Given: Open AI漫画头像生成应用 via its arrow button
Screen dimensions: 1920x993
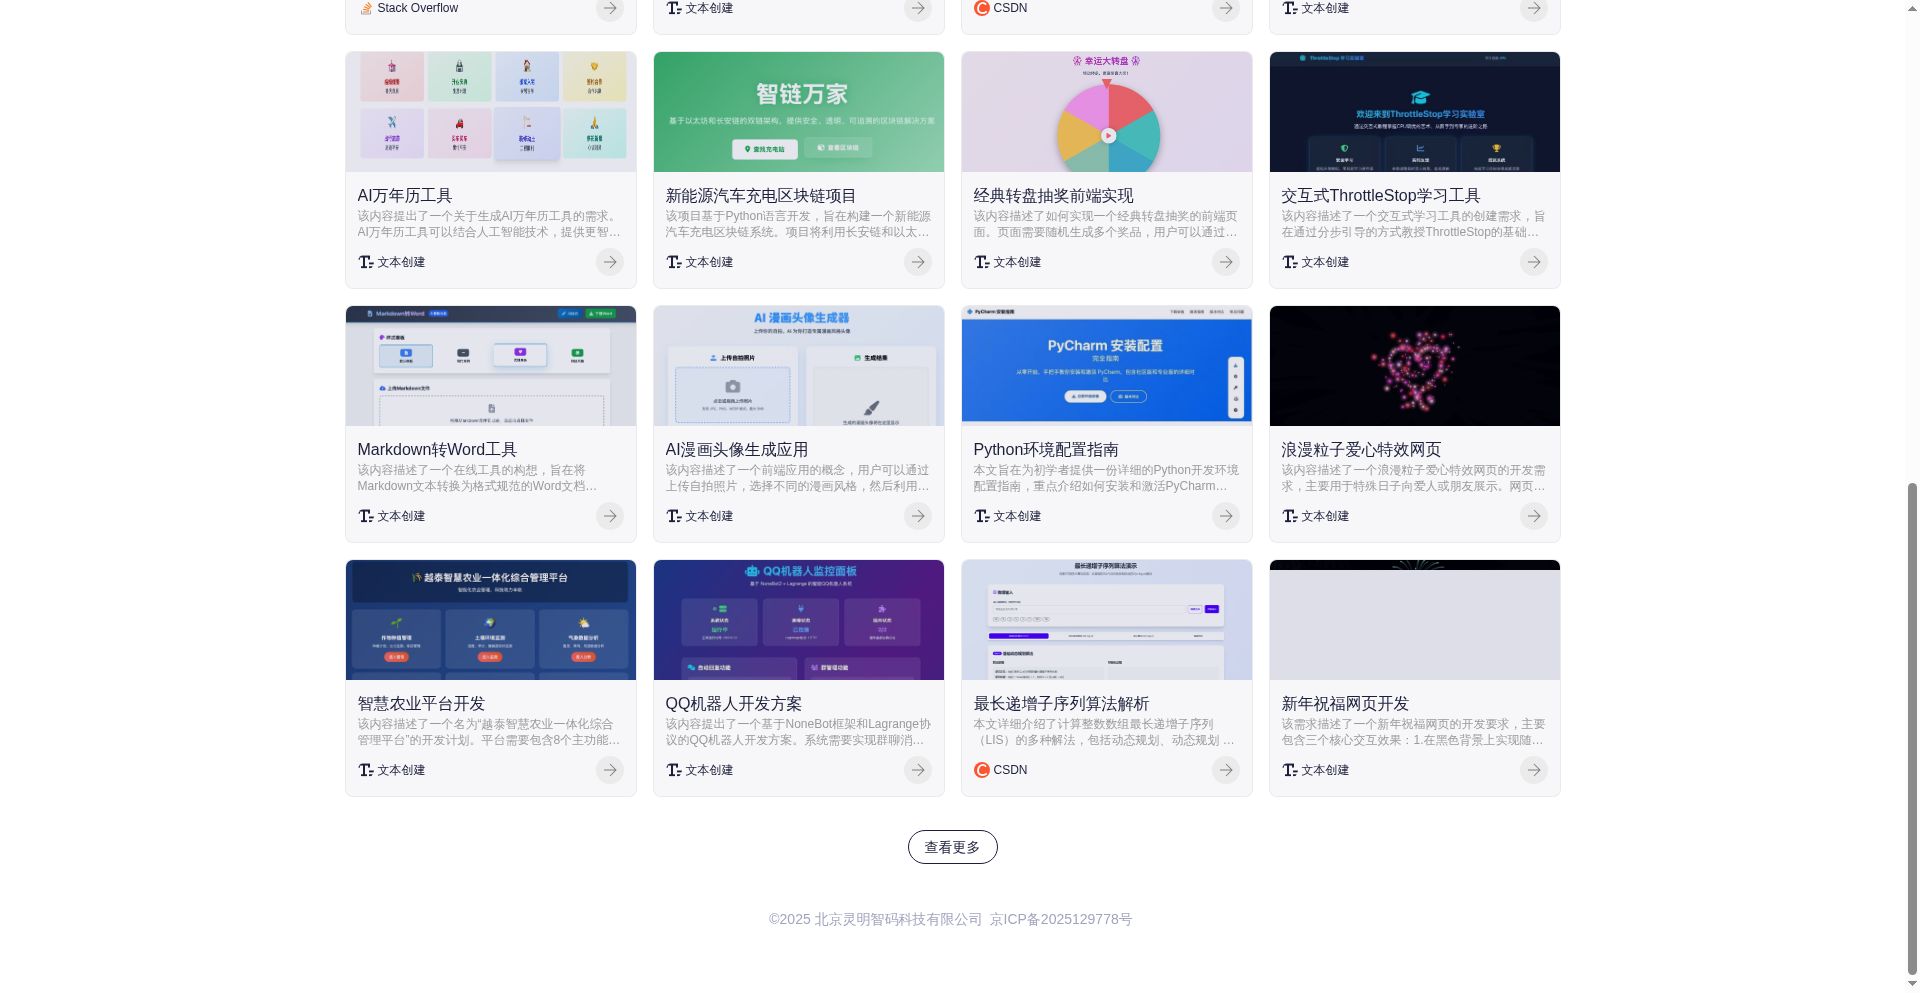Looking at the screenshot, I should (917, 516).
